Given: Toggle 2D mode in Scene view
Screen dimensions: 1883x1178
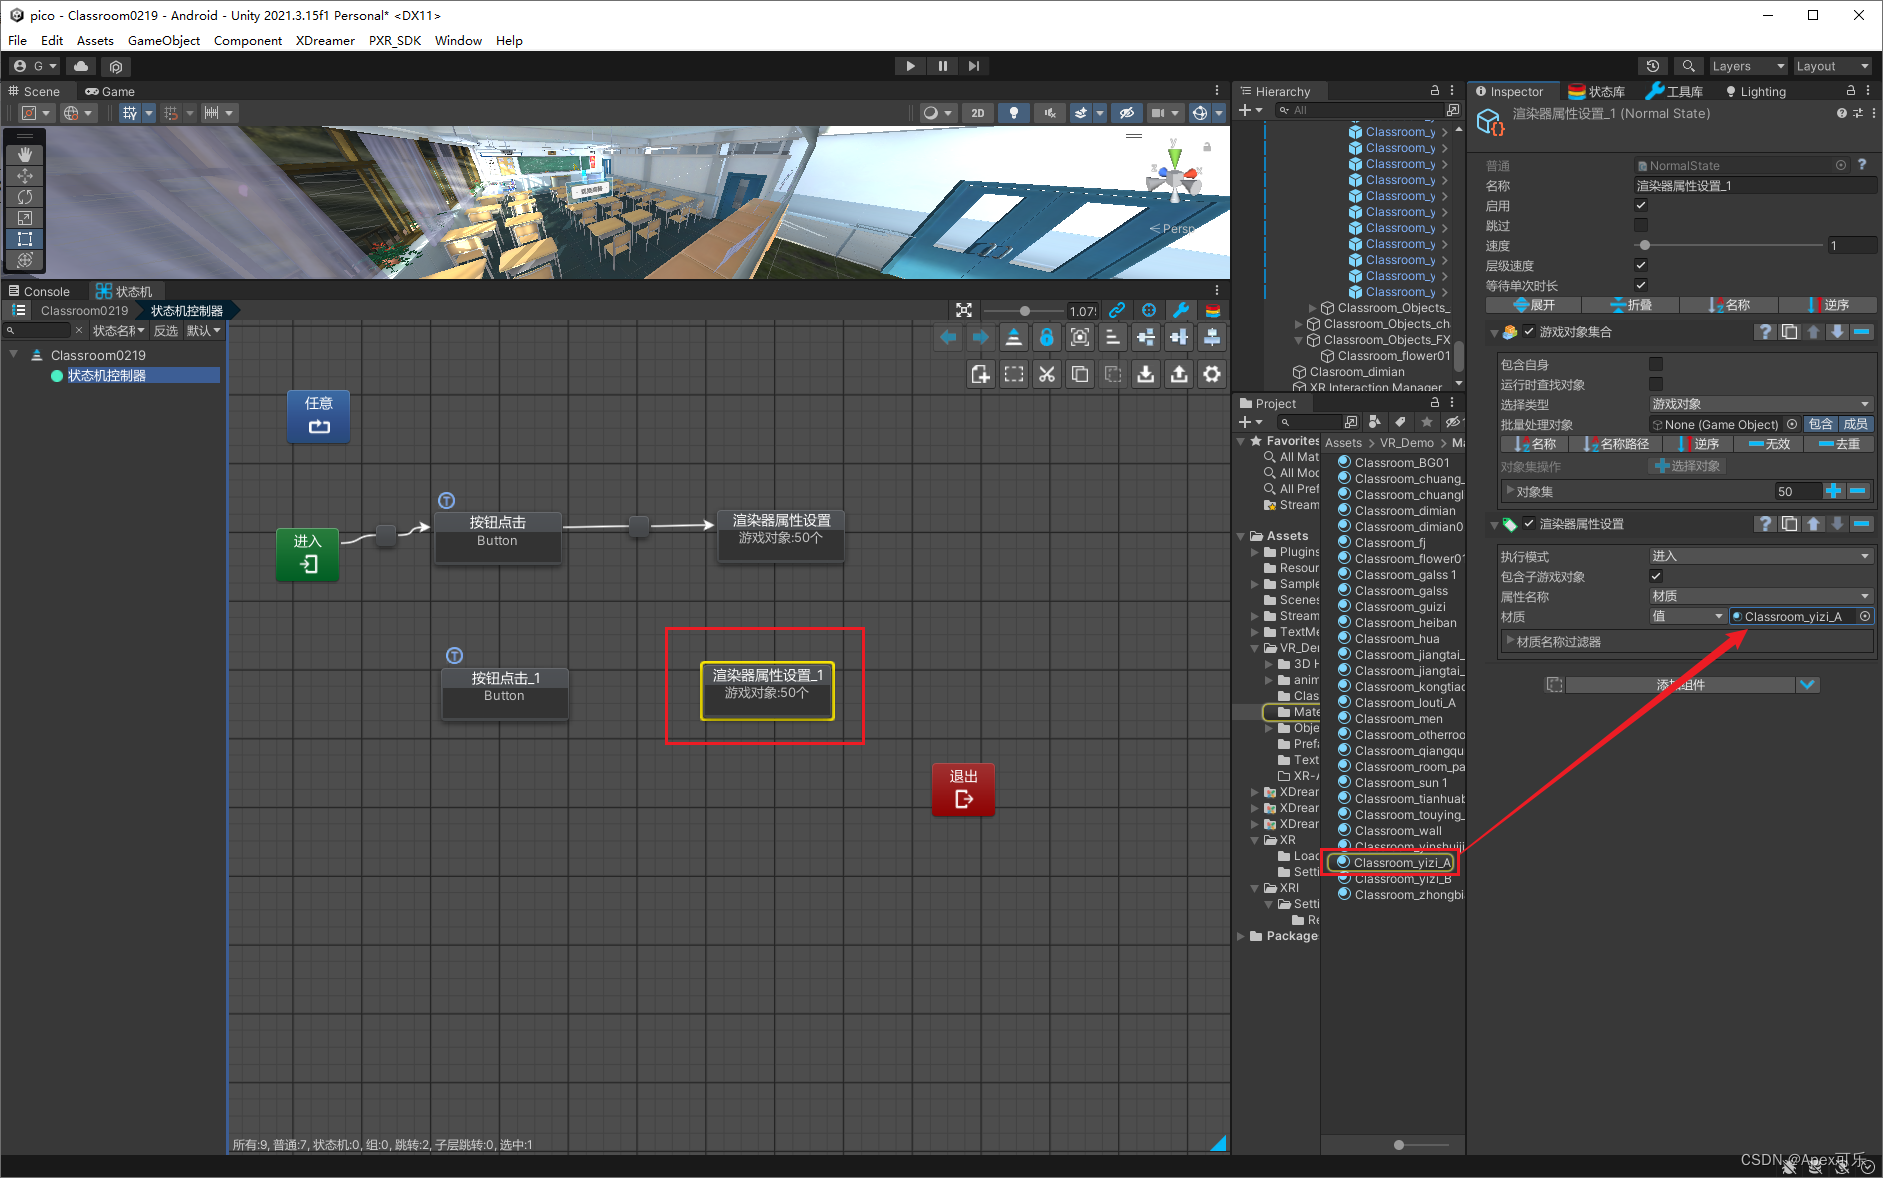Looking at the screenshot, I should pyautogui.click(x=978, y=113).
